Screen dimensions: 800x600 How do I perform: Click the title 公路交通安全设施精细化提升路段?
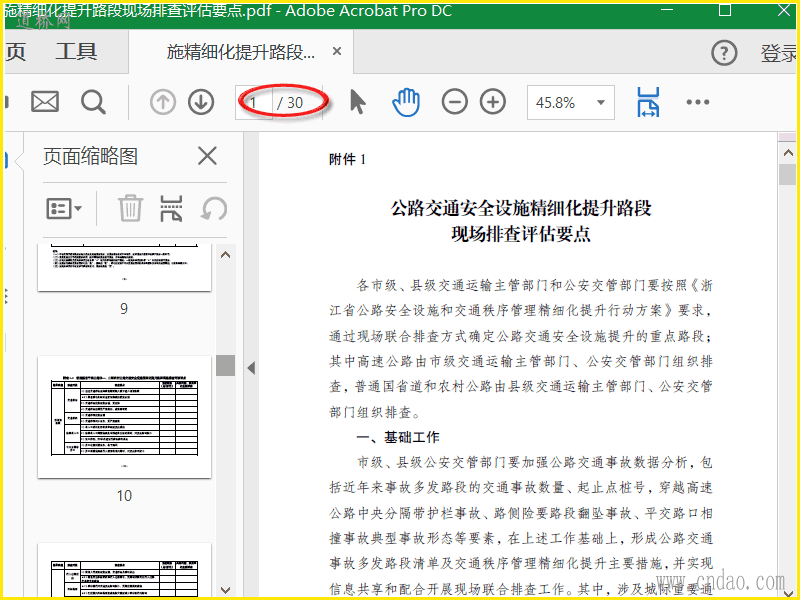[x=521, y=208]
